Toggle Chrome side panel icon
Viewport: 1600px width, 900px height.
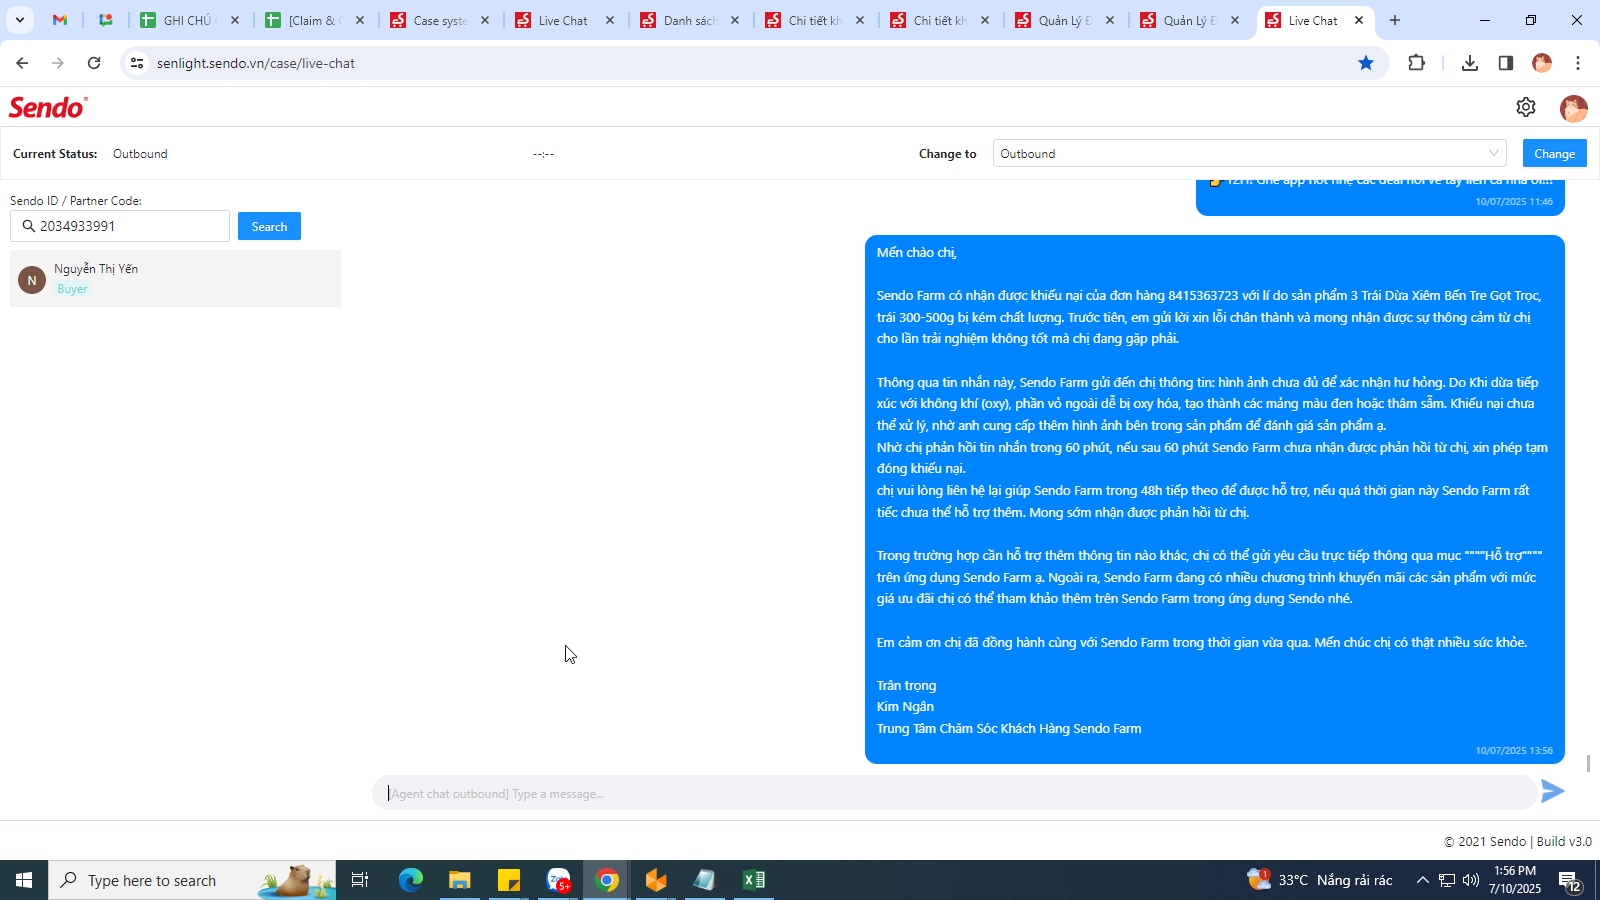(x=1505, y=63)
